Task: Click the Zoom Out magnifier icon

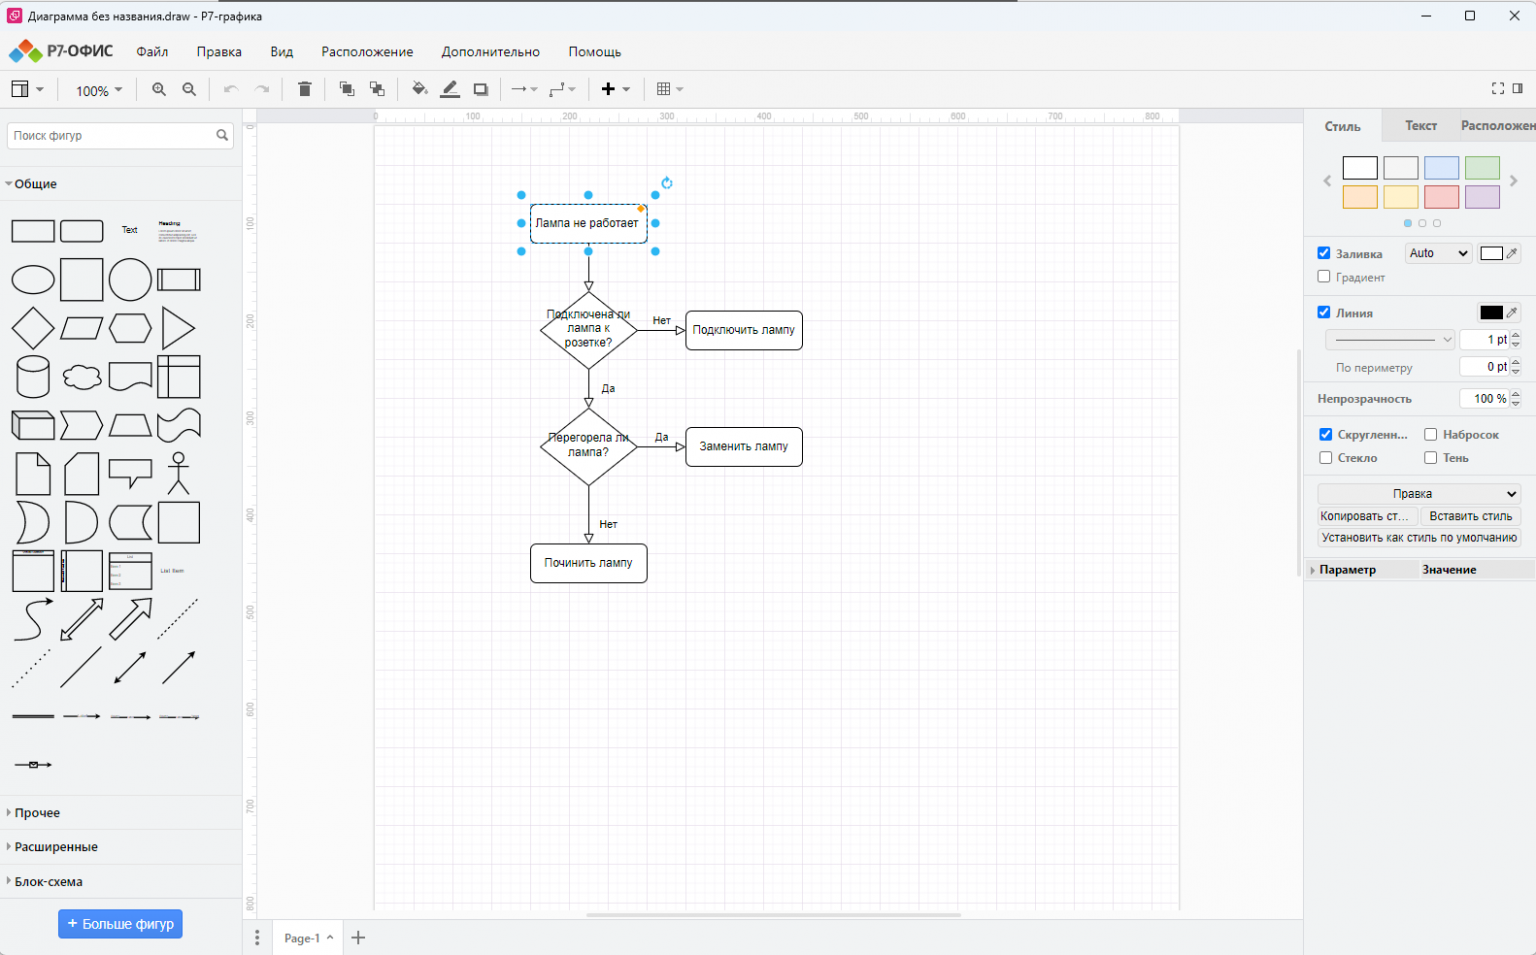Action: click(x=189, y=89)
